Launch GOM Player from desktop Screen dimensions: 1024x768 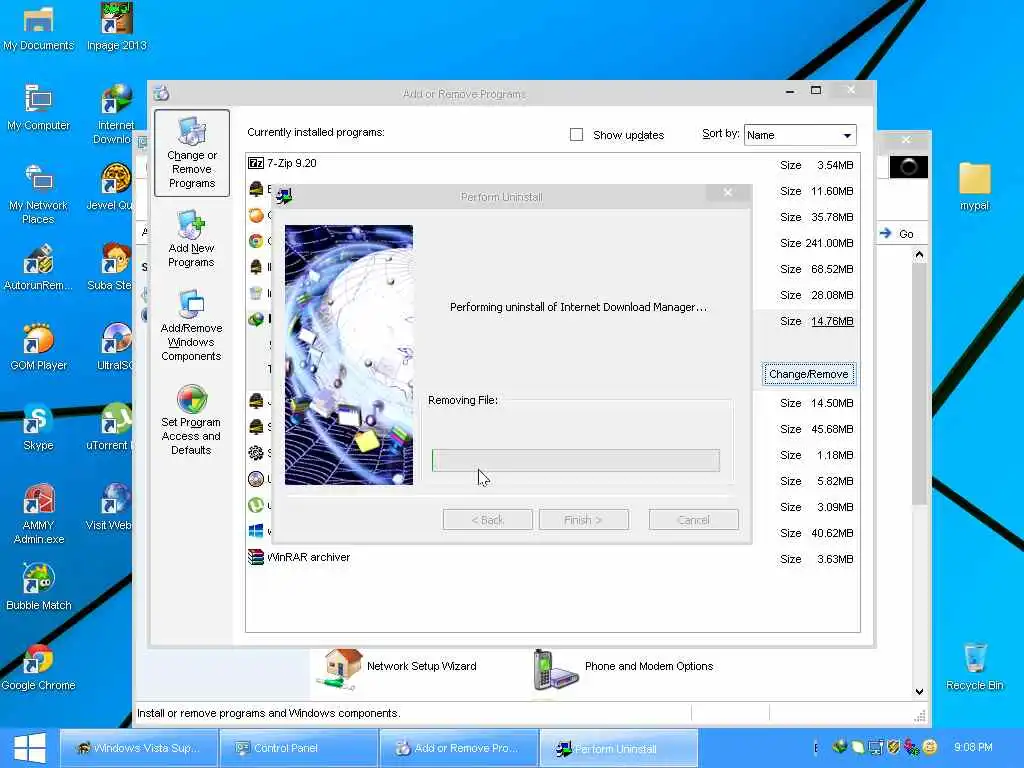38,347
